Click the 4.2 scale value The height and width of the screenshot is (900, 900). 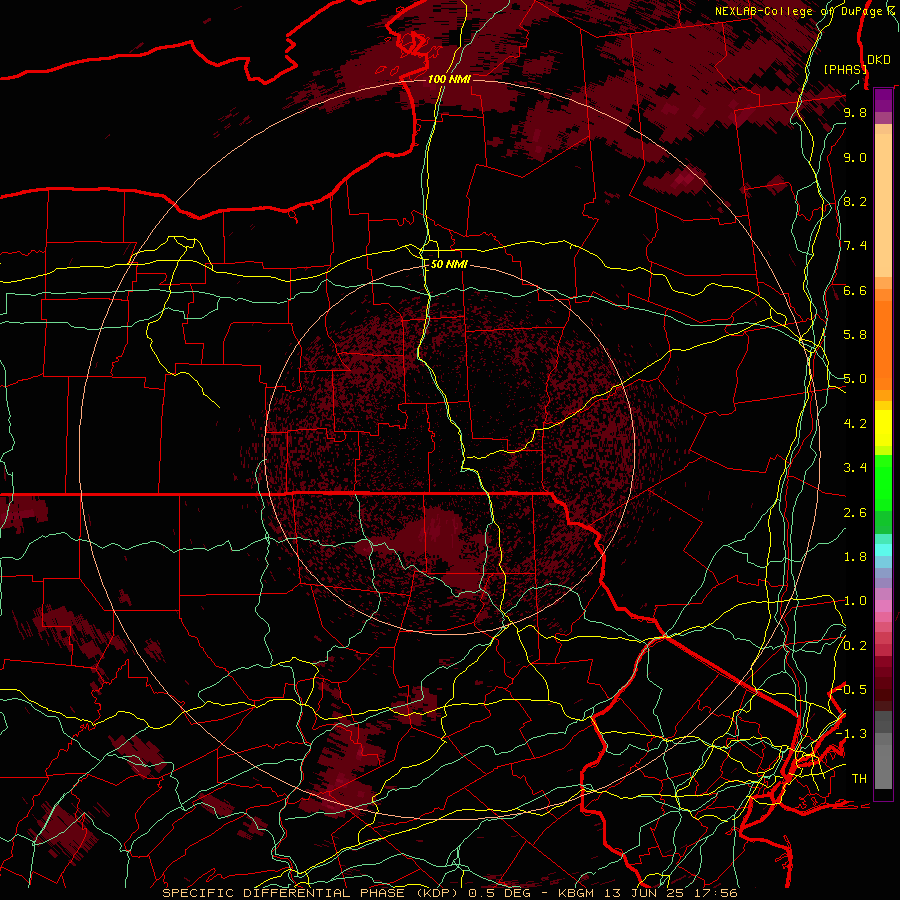(855, 424)
